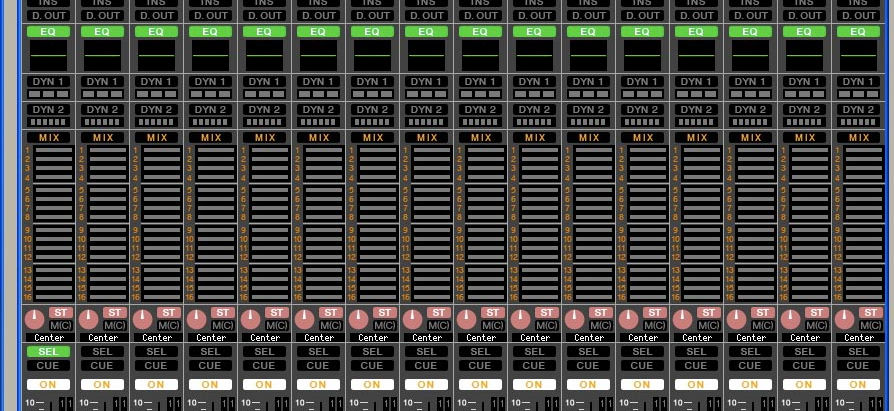Click MIX header on the fifteenth strip

click(804, 137)
